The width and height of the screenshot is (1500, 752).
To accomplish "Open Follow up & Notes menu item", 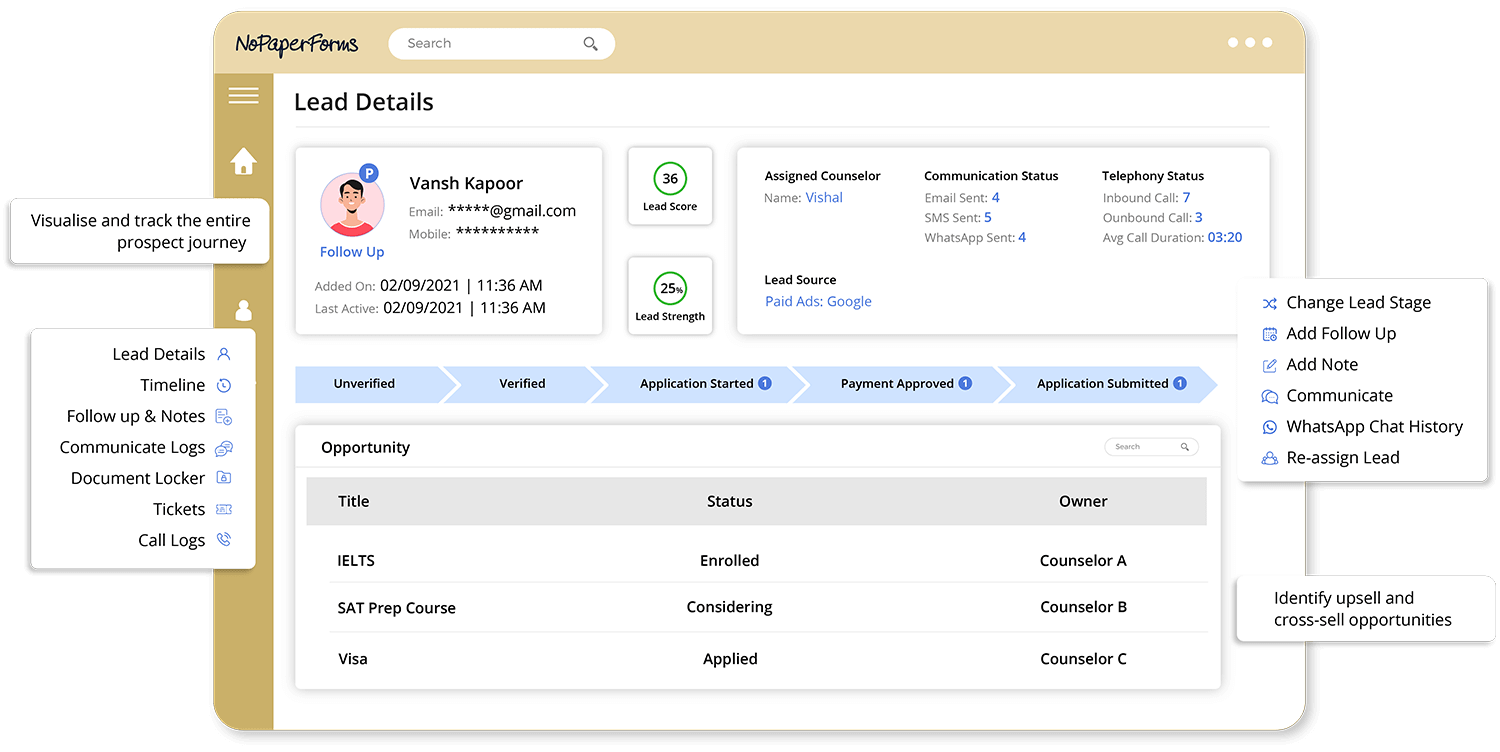I will 136,416.
